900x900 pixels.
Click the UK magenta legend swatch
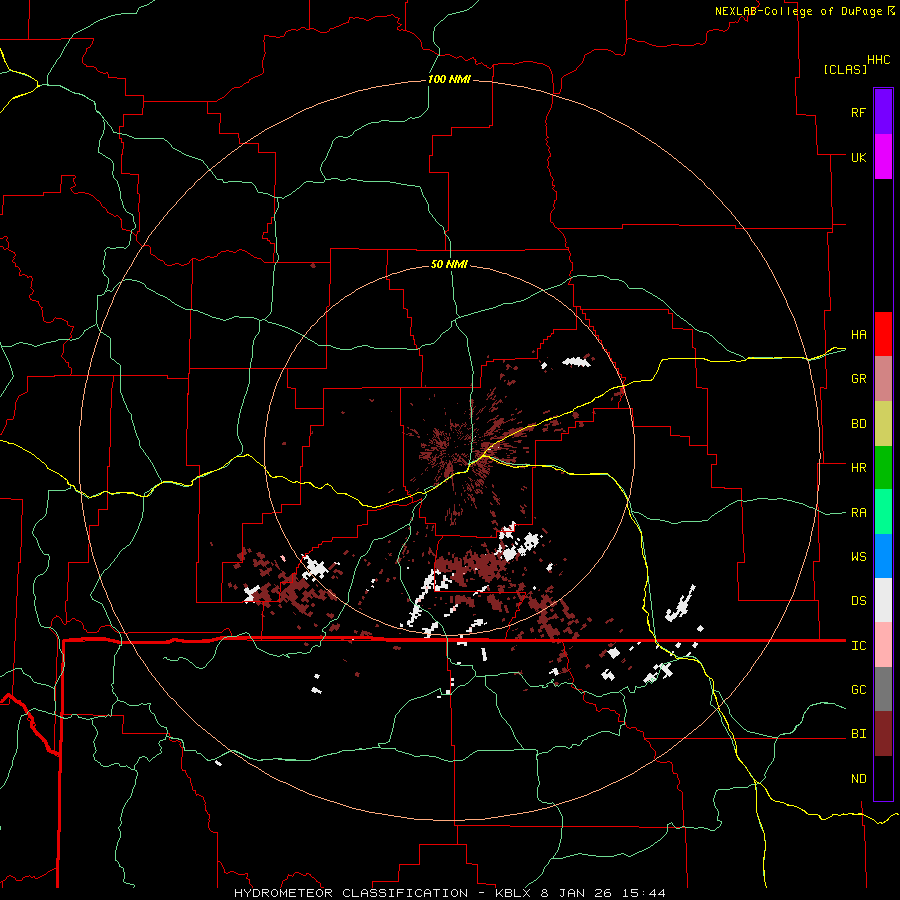click(883, 157)
